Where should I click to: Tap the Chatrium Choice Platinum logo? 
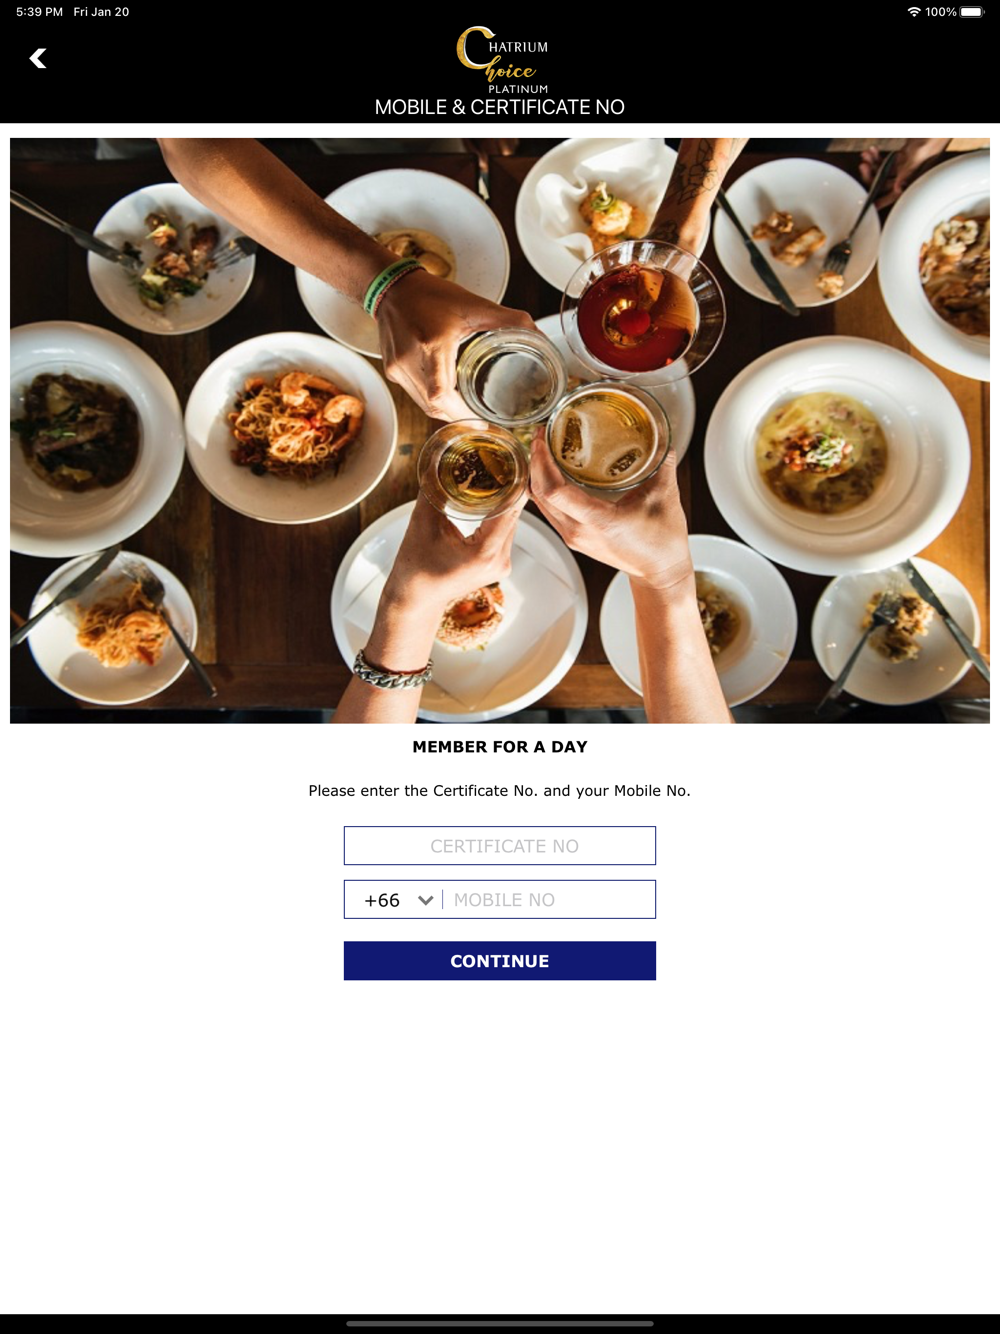(x=503, y=60)
